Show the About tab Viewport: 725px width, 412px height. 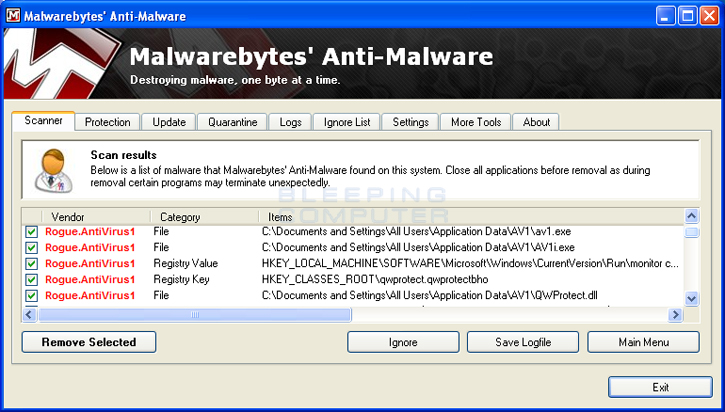[x=536, y=122]
